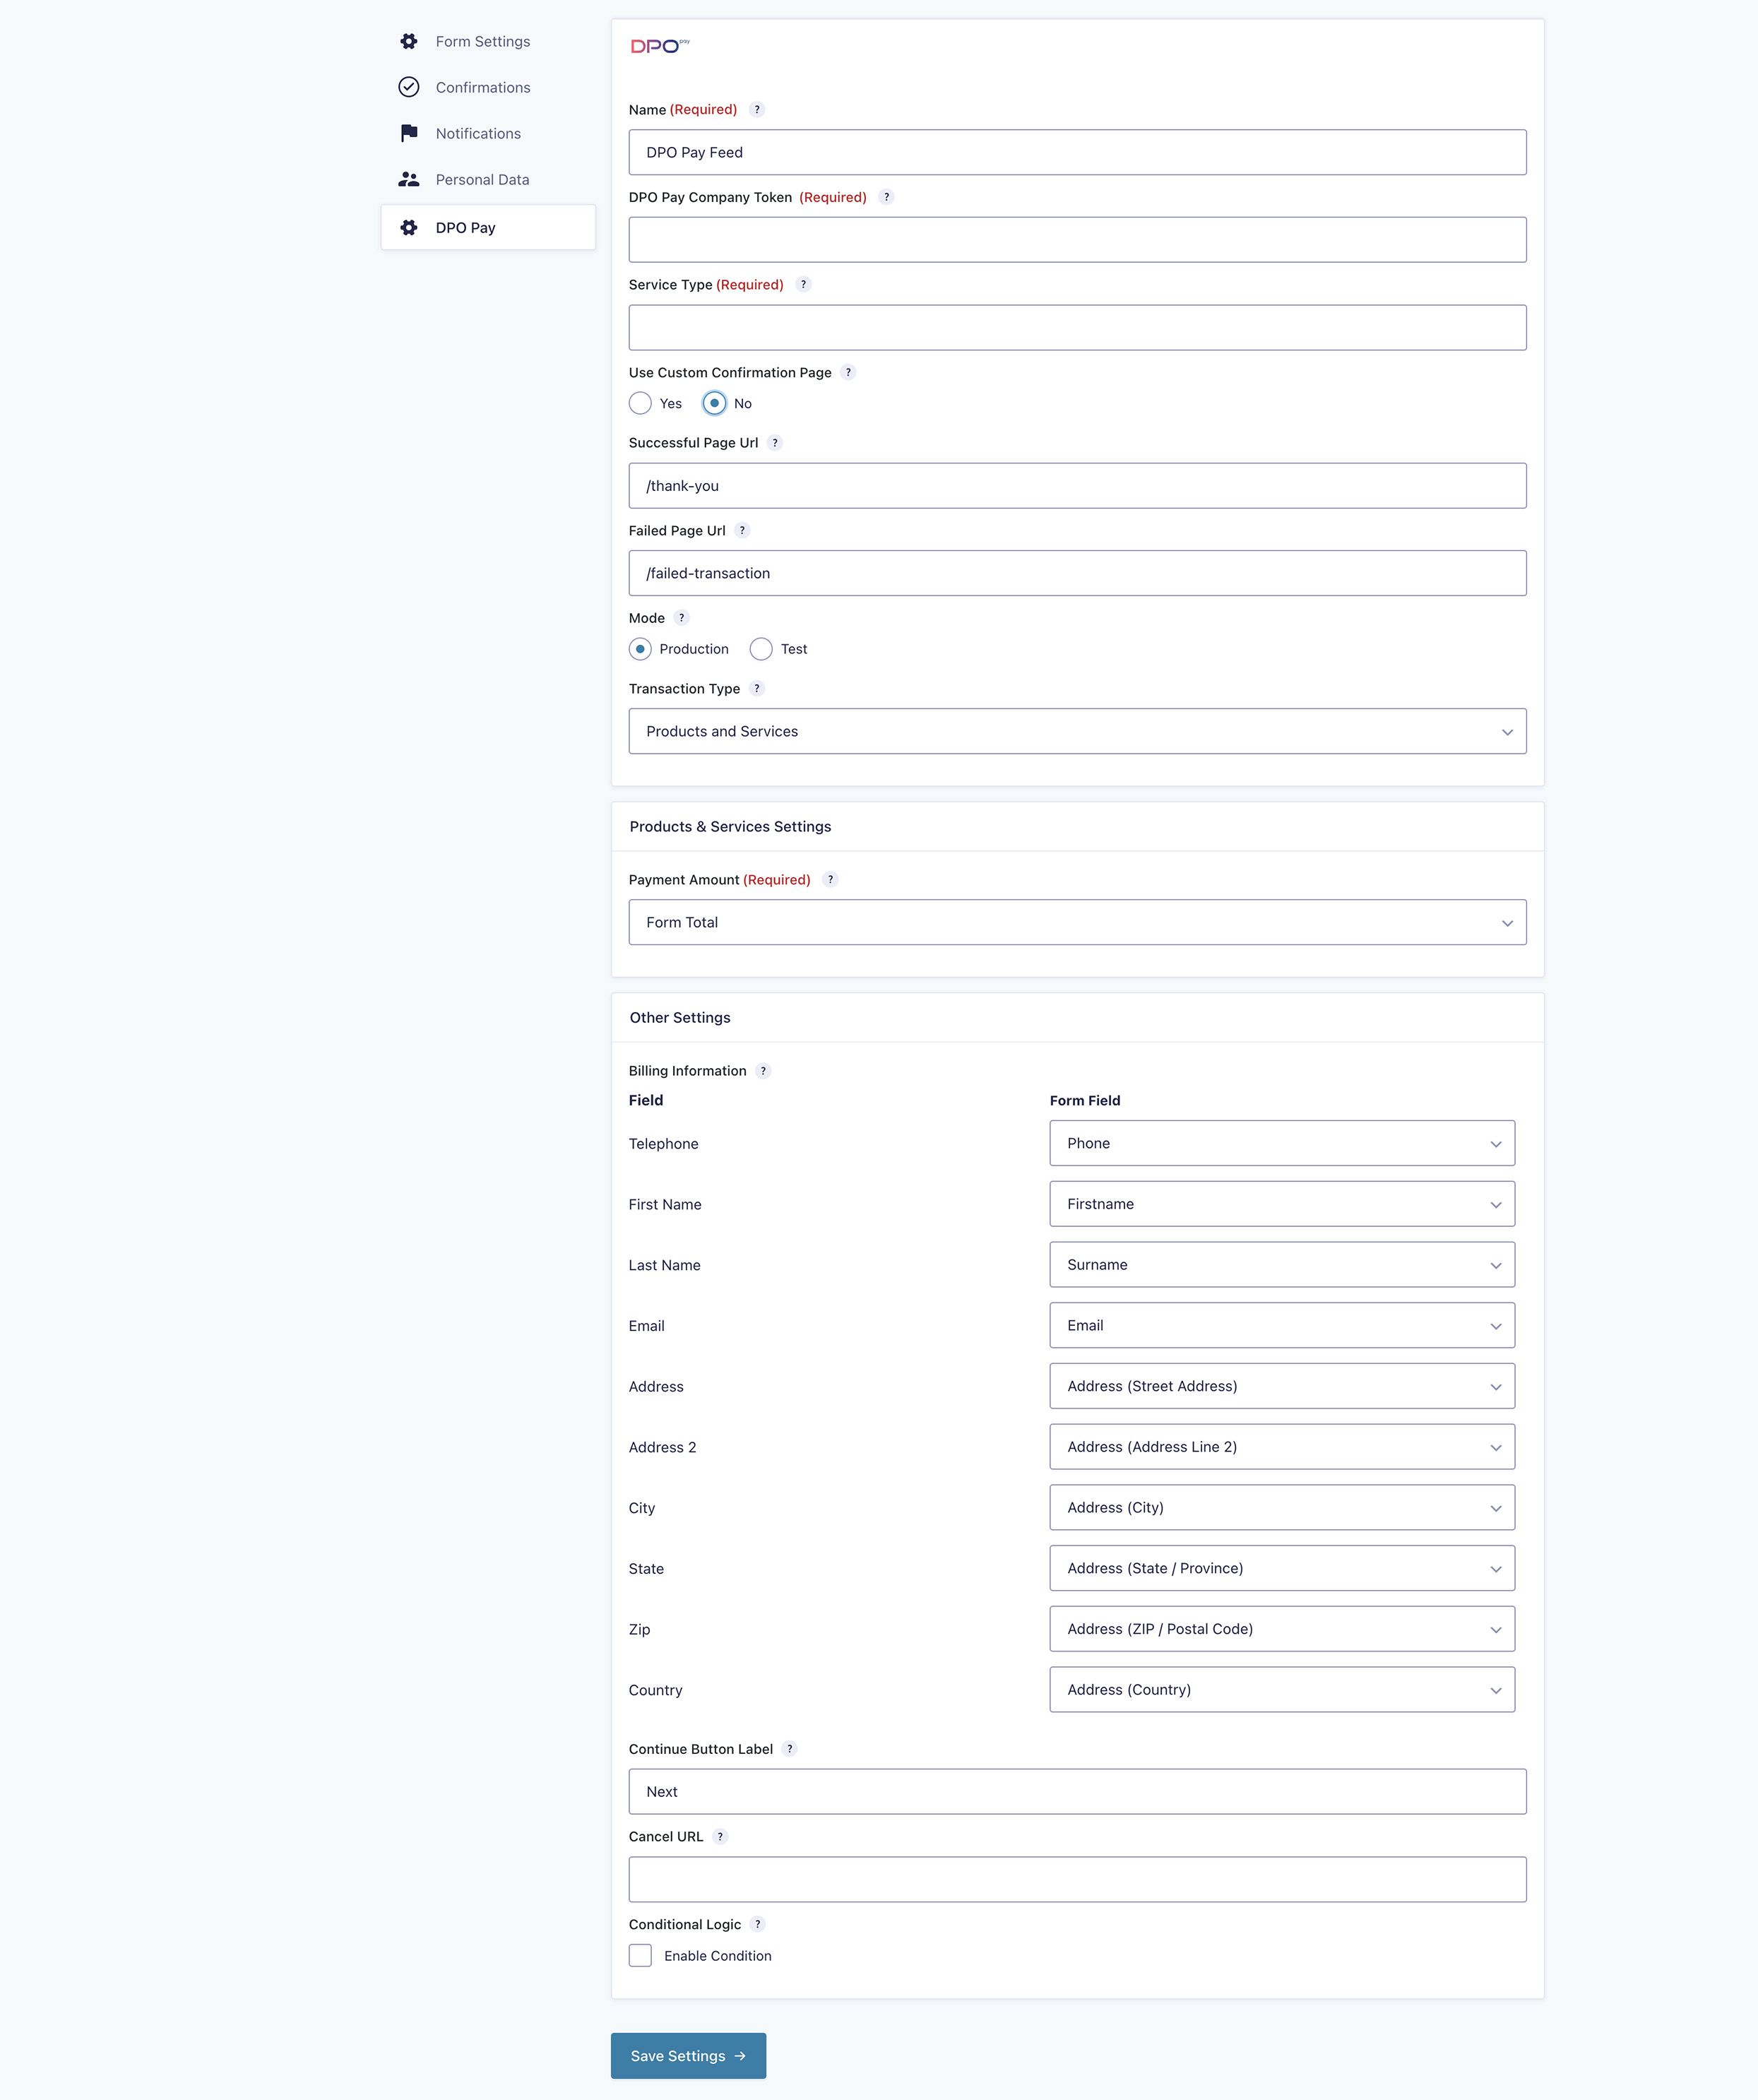Click the DPO Pay logo
Viewport: 1758px width, 2100px height.
point(660,46)
